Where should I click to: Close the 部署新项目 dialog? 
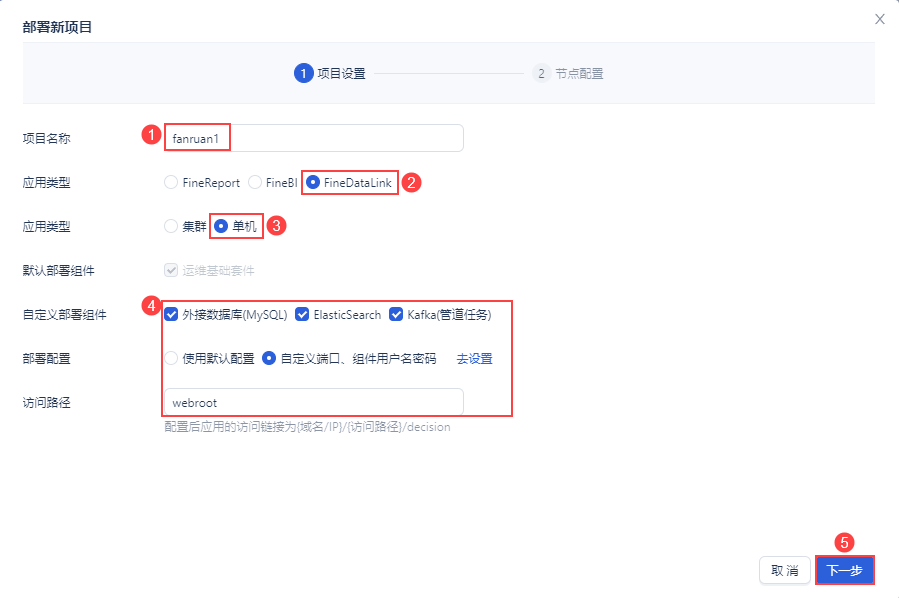(880, 19)
